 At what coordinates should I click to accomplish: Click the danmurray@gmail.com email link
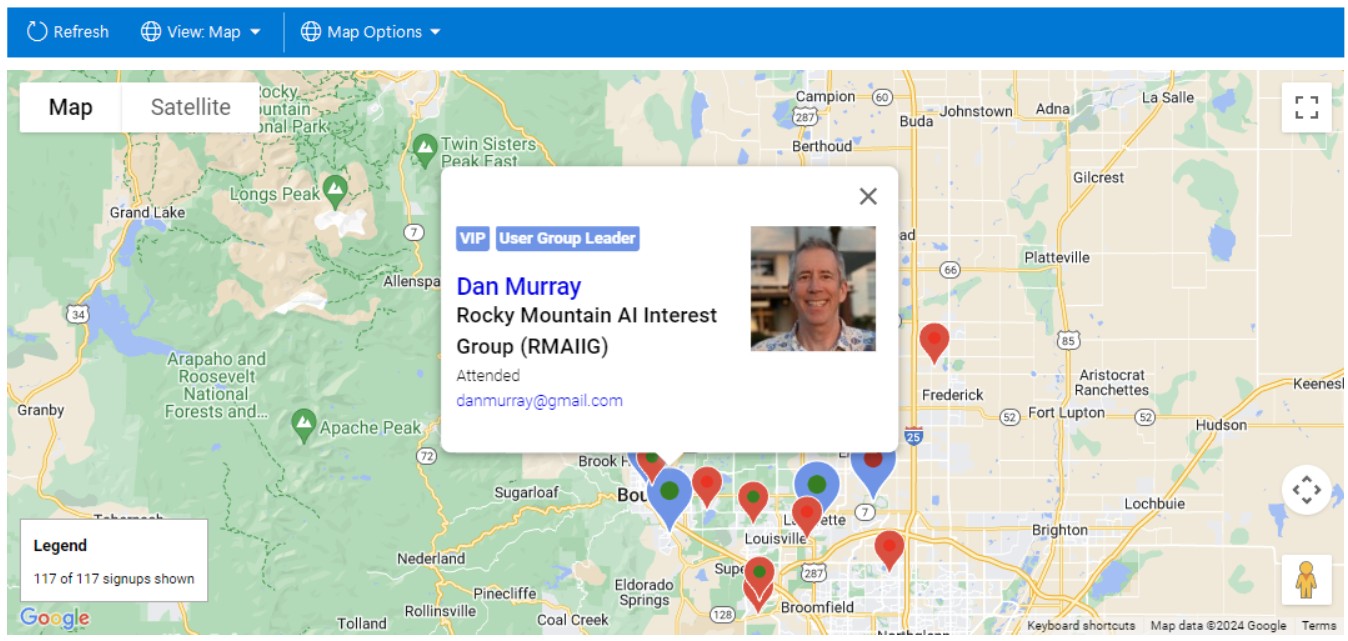pyautogui.click(x=539, y=400)
